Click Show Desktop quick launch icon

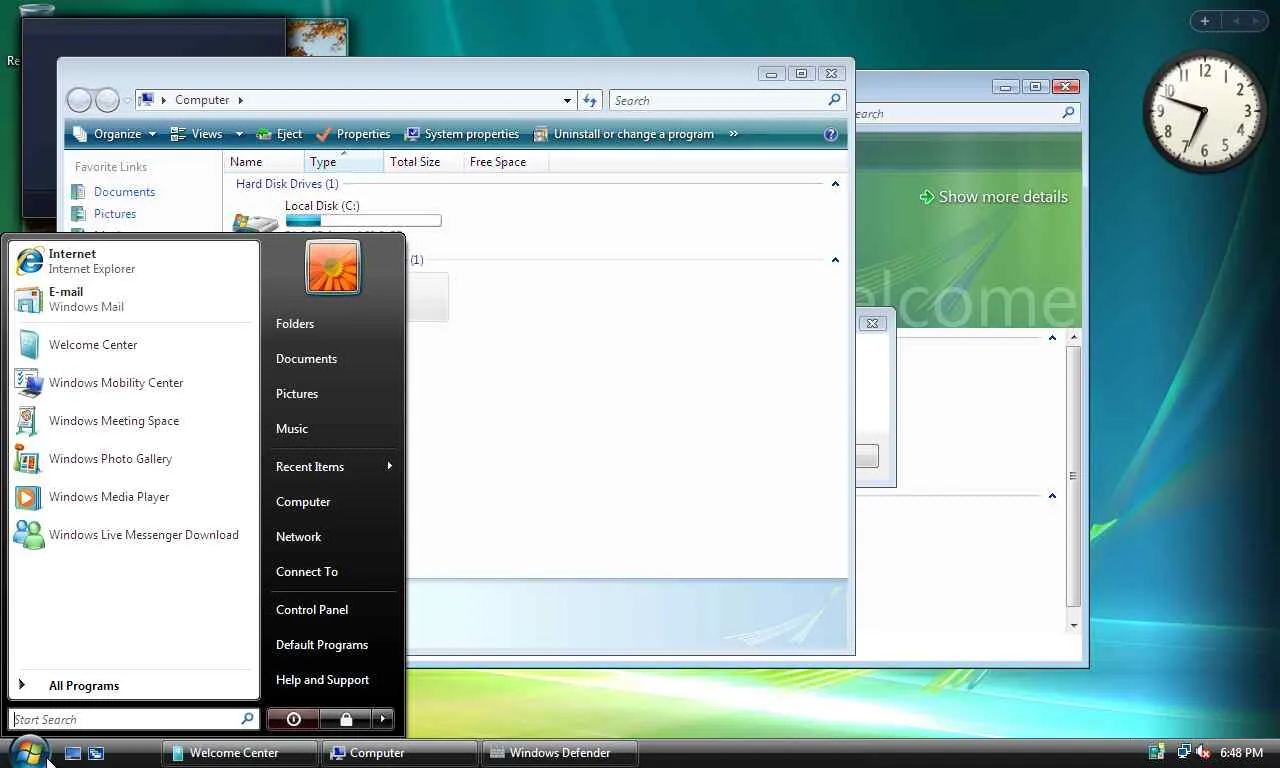pyautogui.click(x=73, y=753)
